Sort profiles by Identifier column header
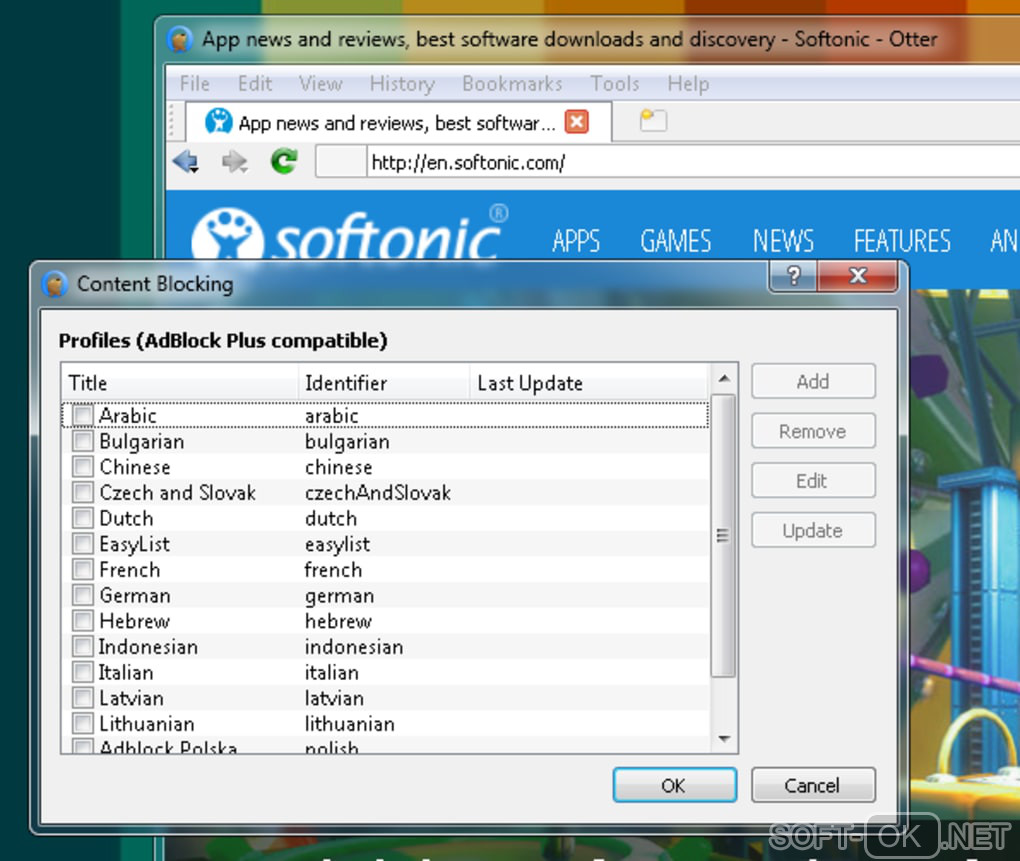Viewport: 1020px width, 861px height. [x=384, y=382]
